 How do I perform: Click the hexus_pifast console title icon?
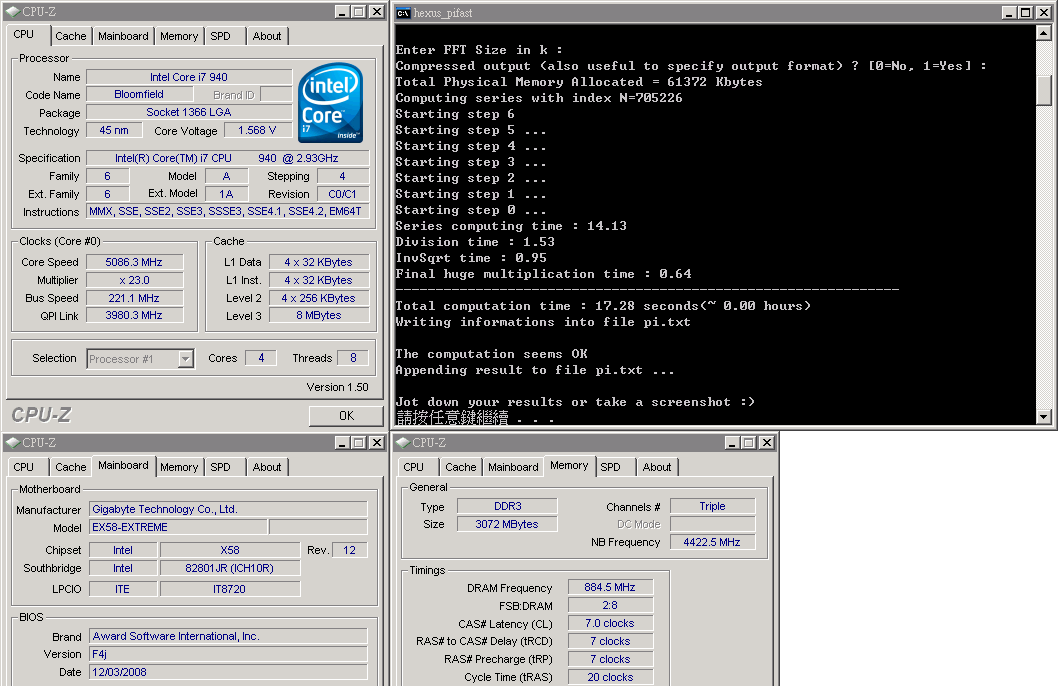(403, 13)
